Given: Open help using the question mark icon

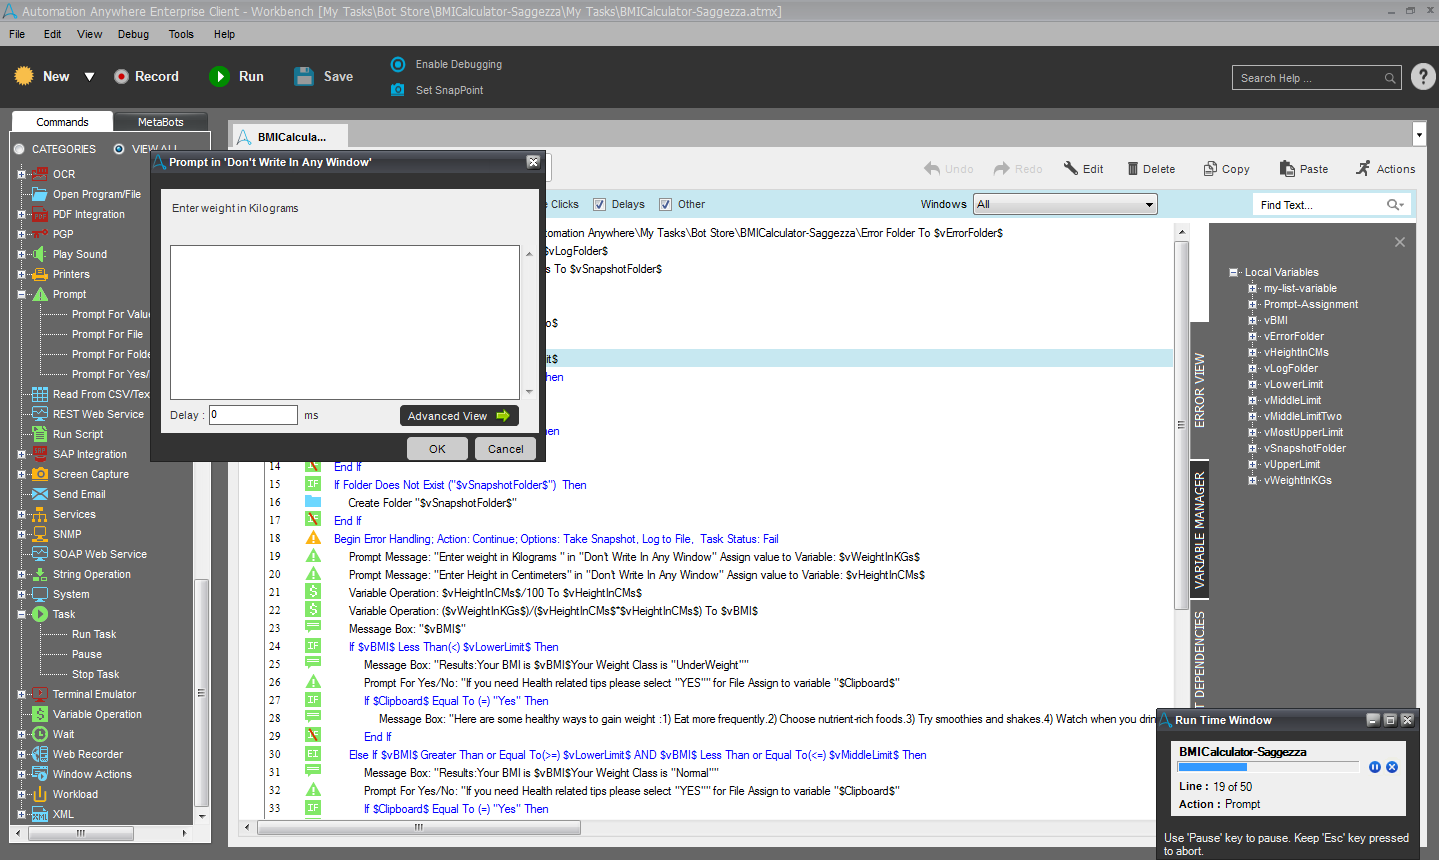Looking at the screenshot, I should coord(1423,77).
